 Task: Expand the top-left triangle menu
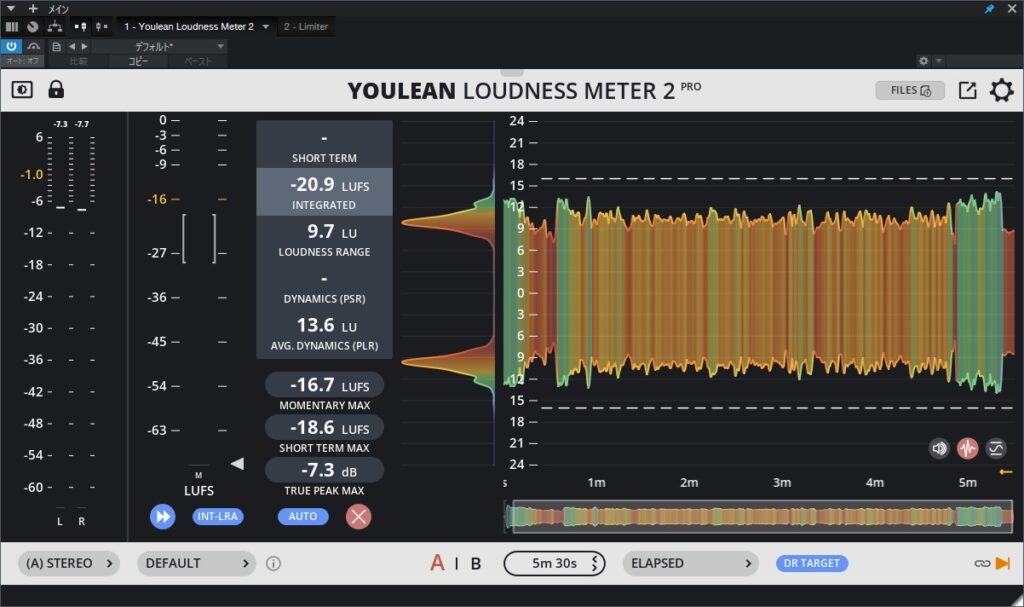pos(10,8)
